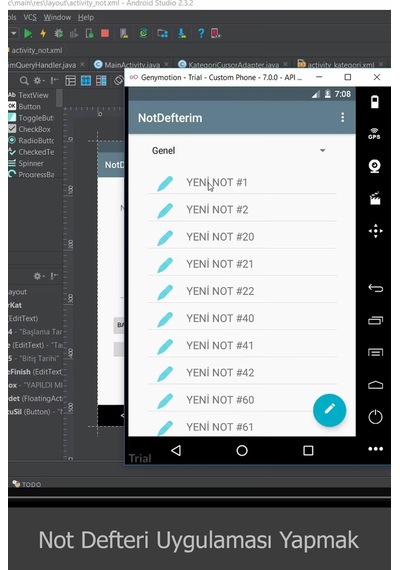This screenshot has width=400, height=570.
Task: Open Genymotion screen capture clapperboard icon
Action: pos(375,198)
